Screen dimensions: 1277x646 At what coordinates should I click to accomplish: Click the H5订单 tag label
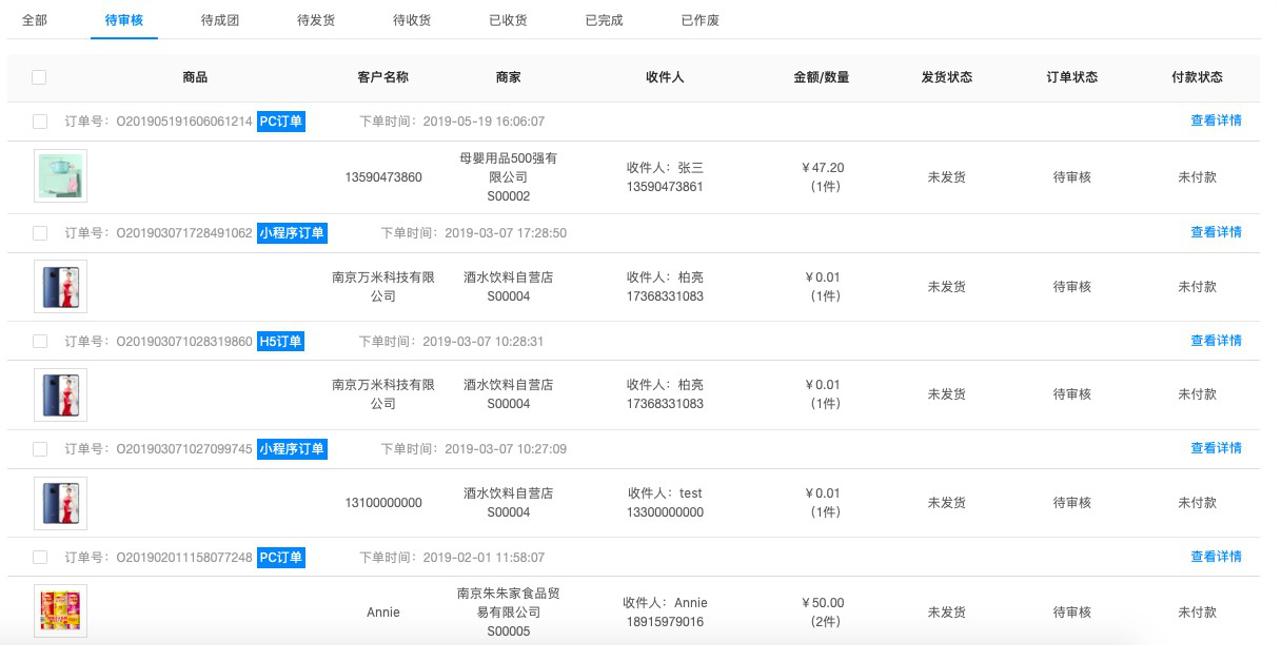click(281, 342)
